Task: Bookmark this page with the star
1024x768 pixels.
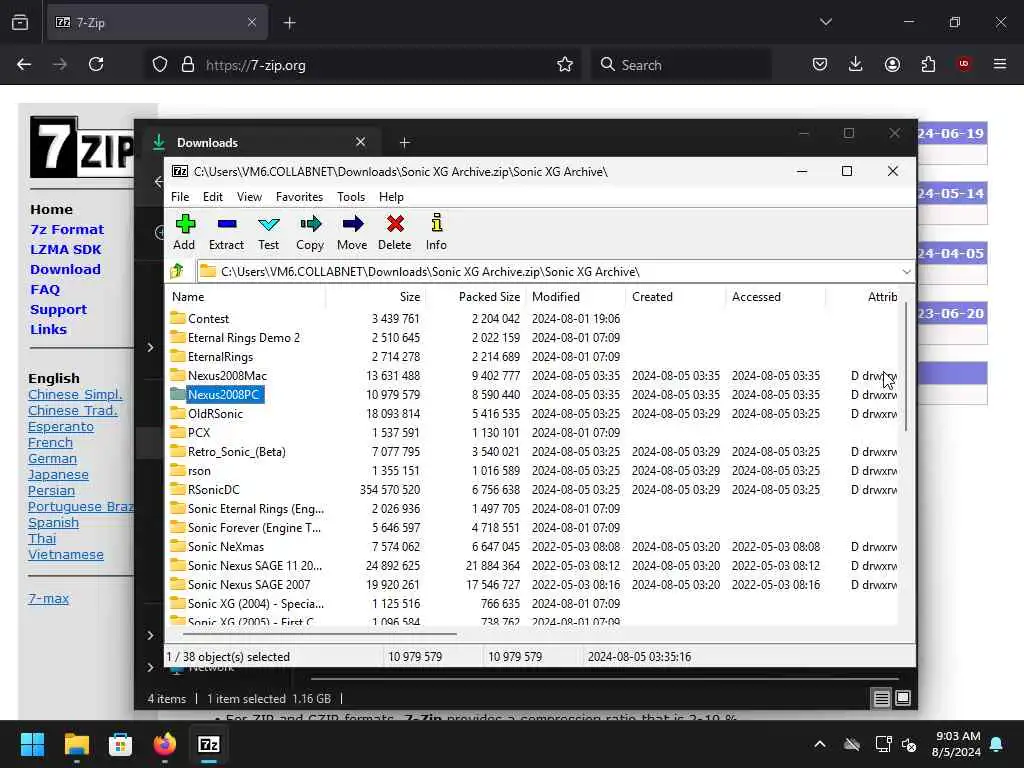Action: pyautogui.click(x=565, y=64)
